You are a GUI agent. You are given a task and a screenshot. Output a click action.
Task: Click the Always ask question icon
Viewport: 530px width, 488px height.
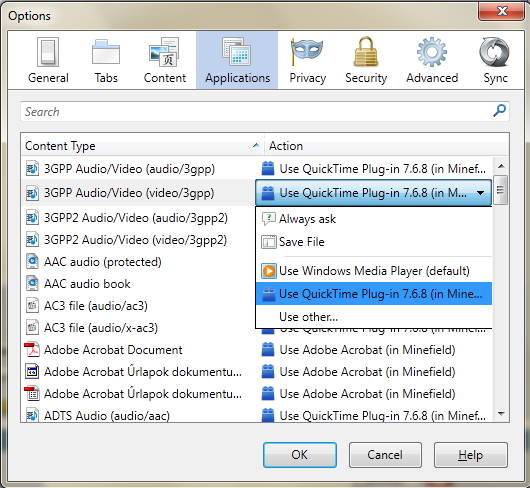(269, 219)
